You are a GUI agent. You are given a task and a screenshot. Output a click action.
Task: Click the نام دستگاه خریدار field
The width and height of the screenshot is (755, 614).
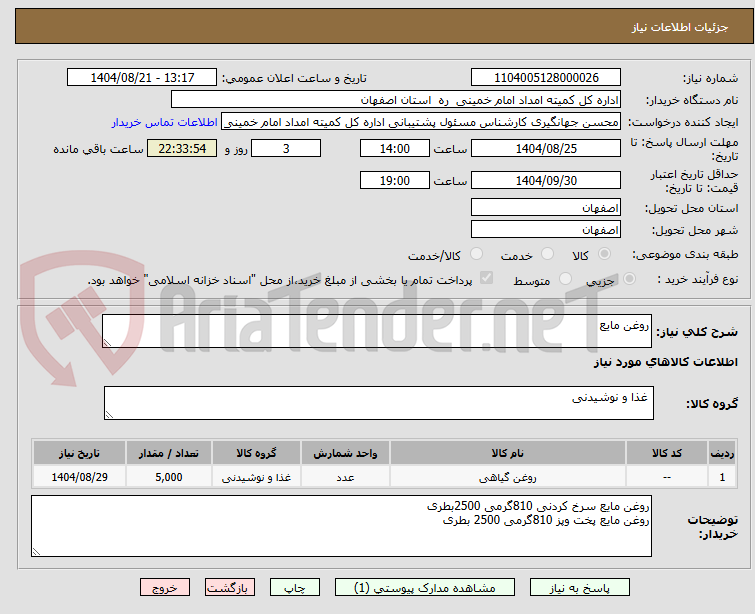[396, 100]
